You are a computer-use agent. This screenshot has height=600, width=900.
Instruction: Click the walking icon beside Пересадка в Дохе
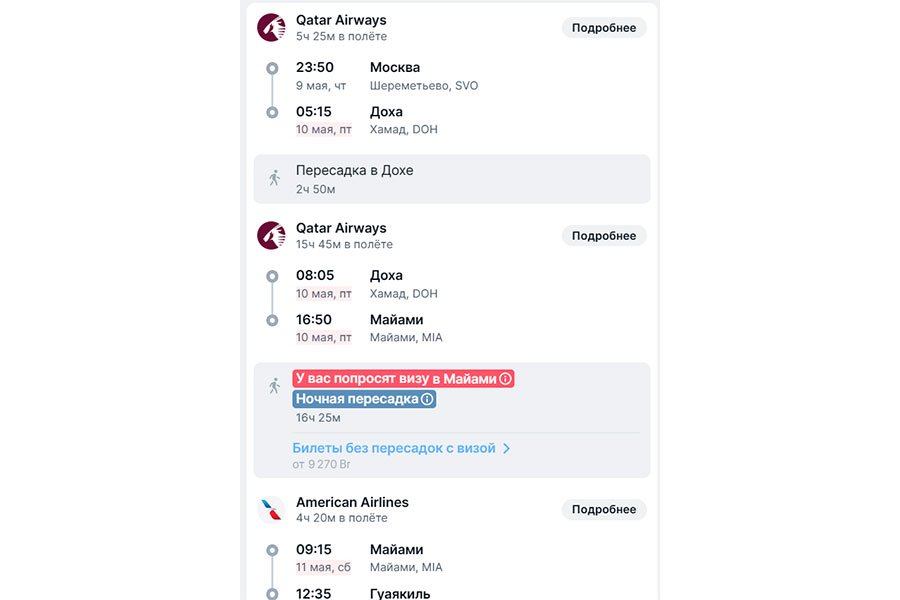pyautogui.click(x=274, y=178)
